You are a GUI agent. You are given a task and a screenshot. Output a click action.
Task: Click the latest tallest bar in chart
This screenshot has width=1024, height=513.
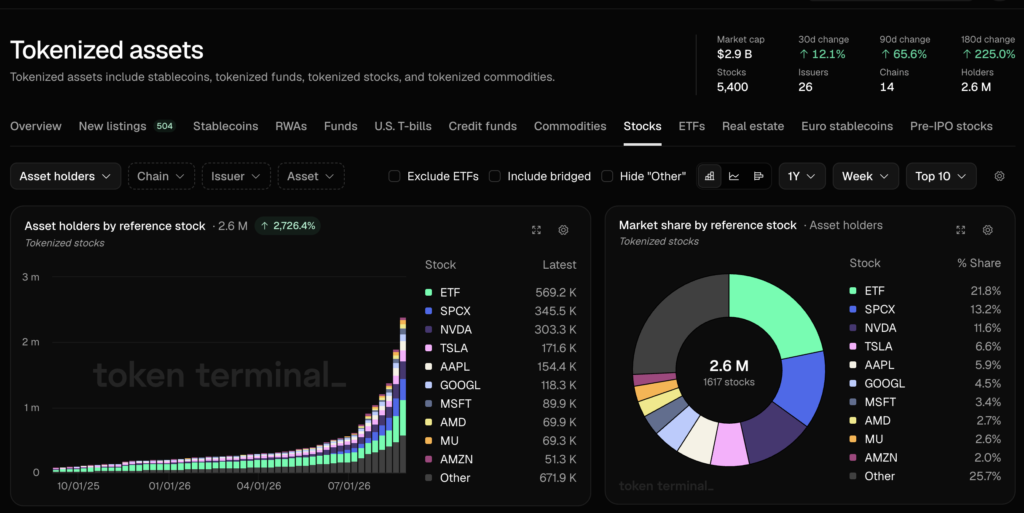coord(403,395)
